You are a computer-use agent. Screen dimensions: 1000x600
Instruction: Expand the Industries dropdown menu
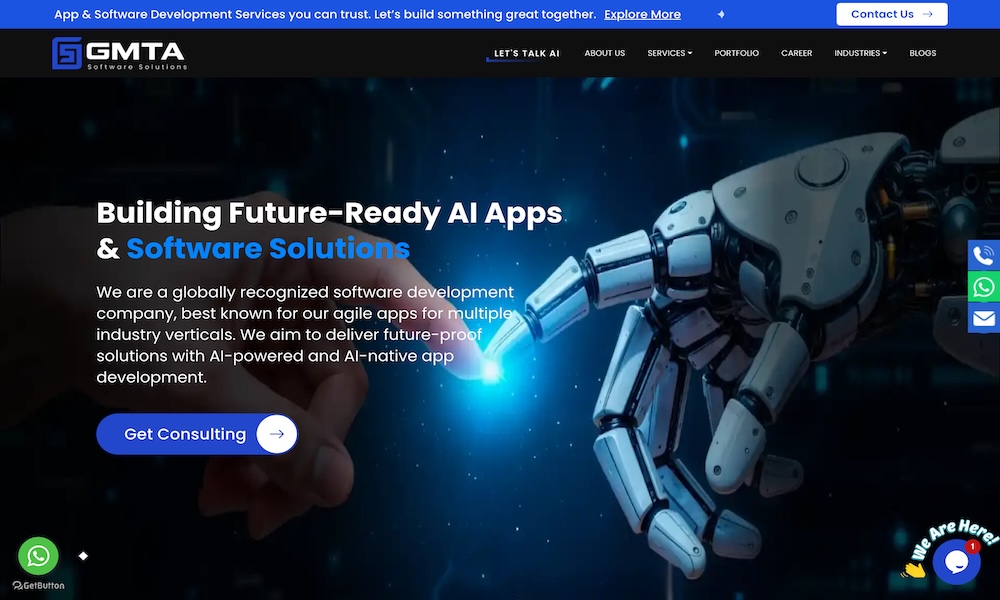860,53
